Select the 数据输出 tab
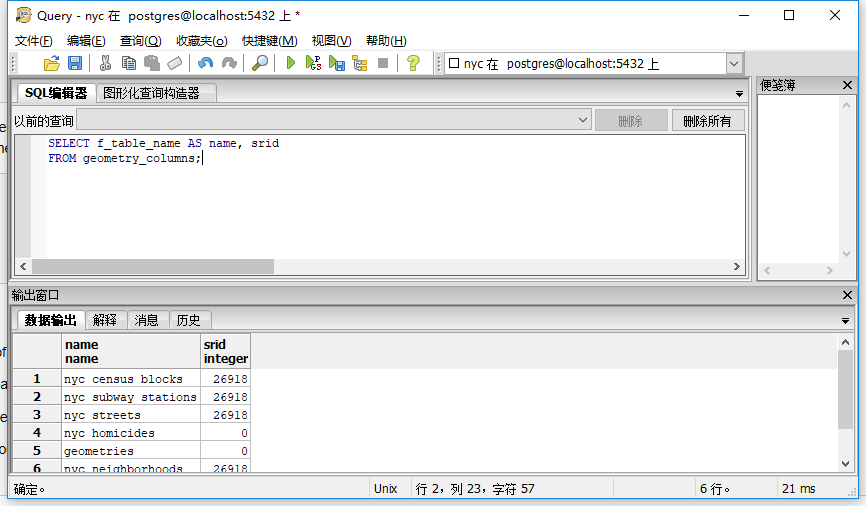The height and width of the screenshot is (506, 866). click(50, 320)
